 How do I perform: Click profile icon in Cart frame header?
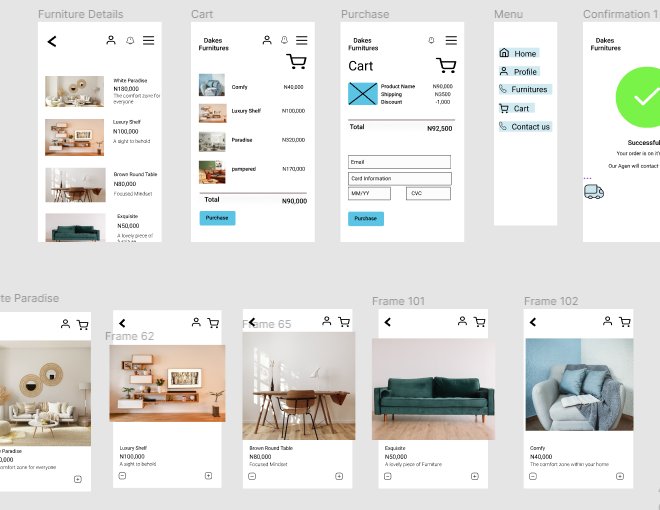(x=267, y=40)
